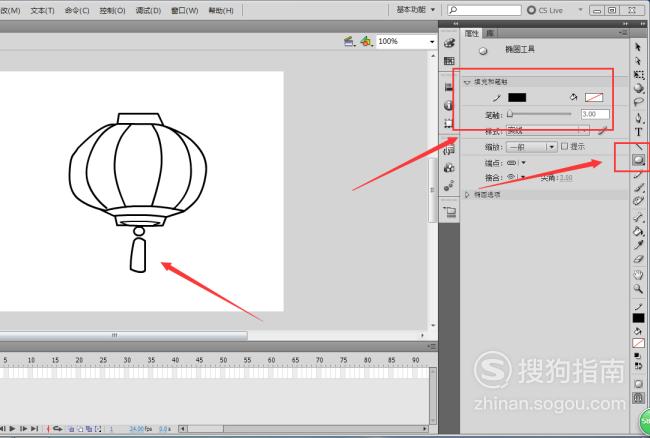Screen dimensions: 650x438
Task: Pick the toolbox no-fill color swatch
Action: 638,343
